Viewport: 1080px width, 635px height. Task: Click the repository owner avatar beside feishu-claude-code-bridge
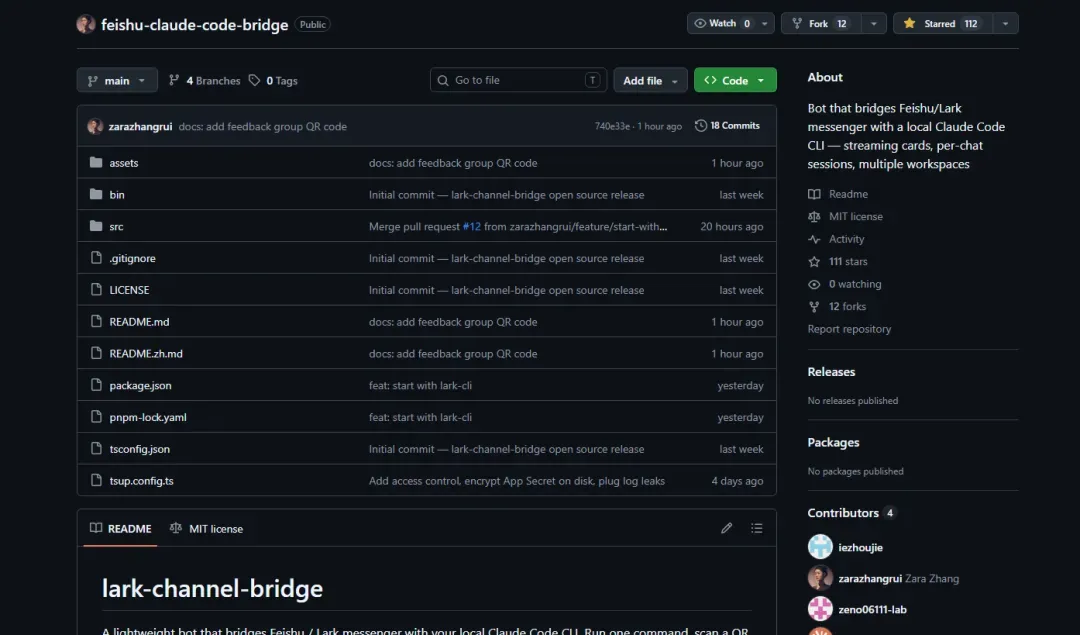pyautogui.click(x=86, y=24)
